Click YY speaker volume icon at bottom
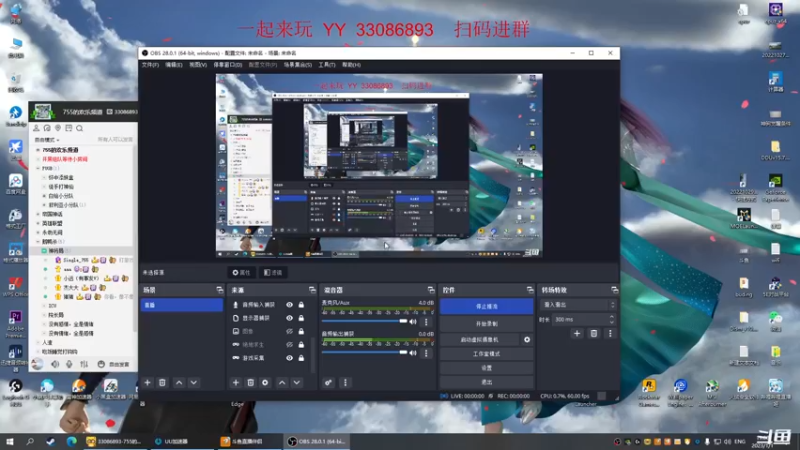 [x=55, y=364]
